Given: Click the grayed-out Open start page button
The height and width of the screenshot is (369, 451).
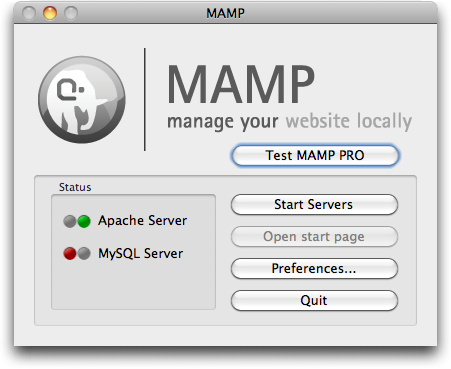Looking at the screenshot, I should [x=314, y=236].
